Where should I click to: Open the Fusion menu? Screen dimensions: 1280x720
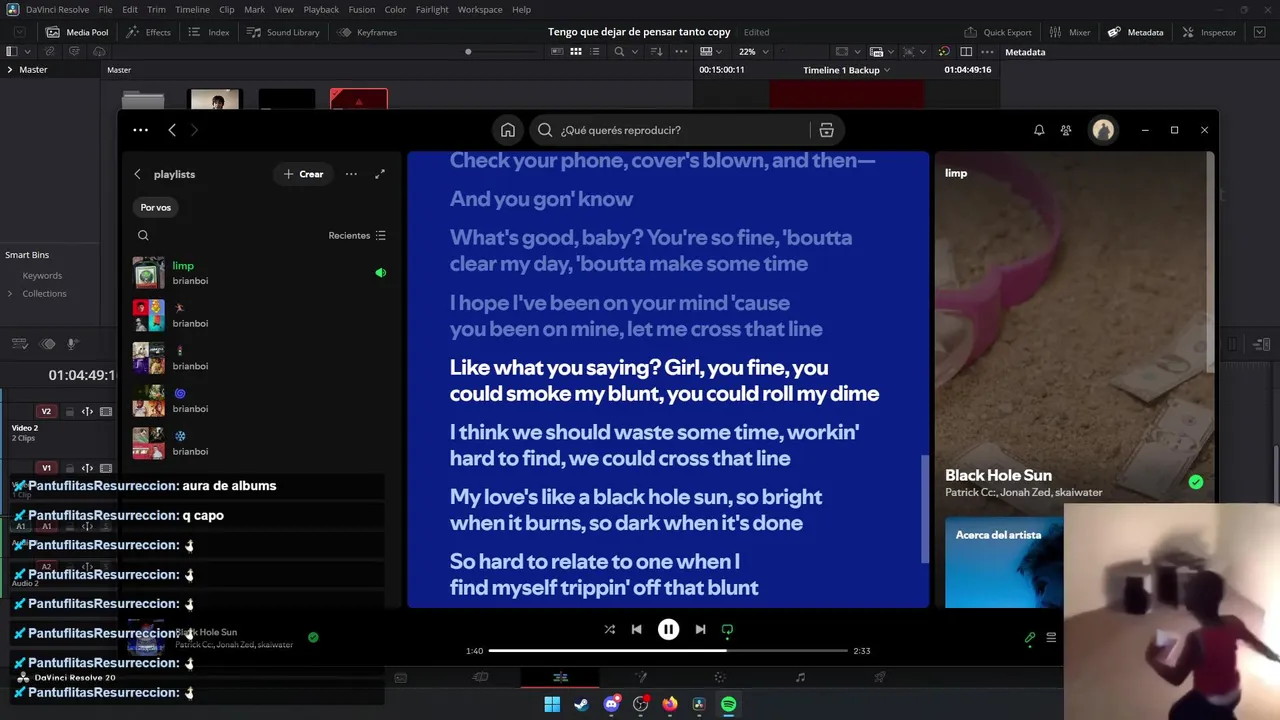[x=362, y=9]
